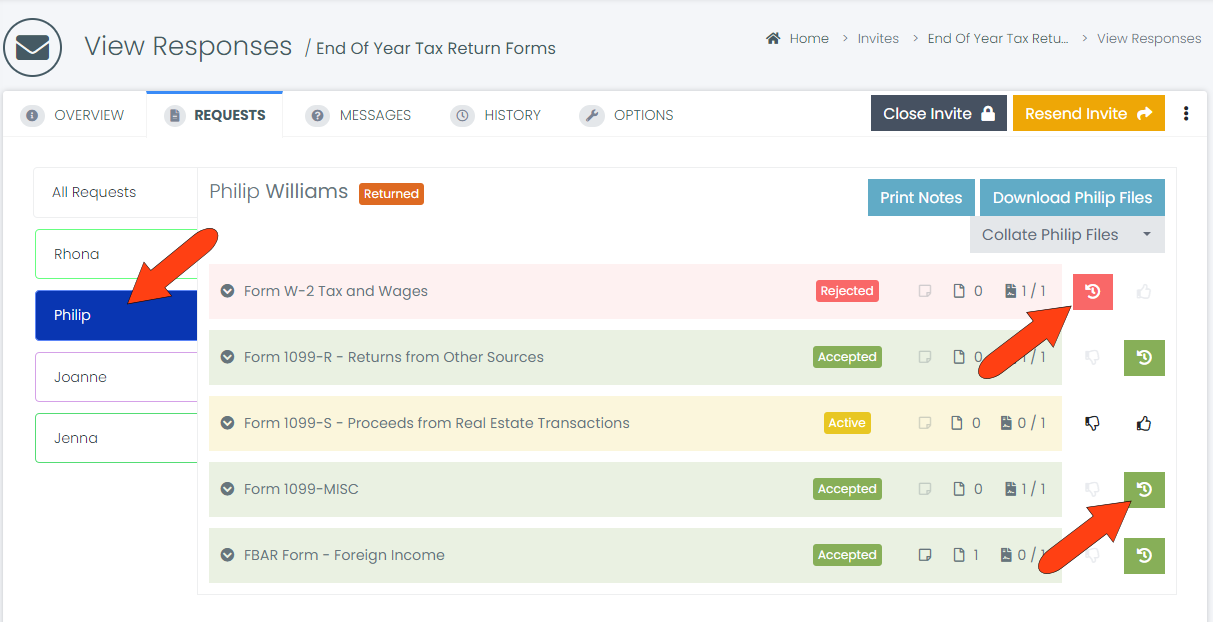Open the HISTORY tab
The width and height of the screenshot is (1213, 622).
click(x=496, y=114)
